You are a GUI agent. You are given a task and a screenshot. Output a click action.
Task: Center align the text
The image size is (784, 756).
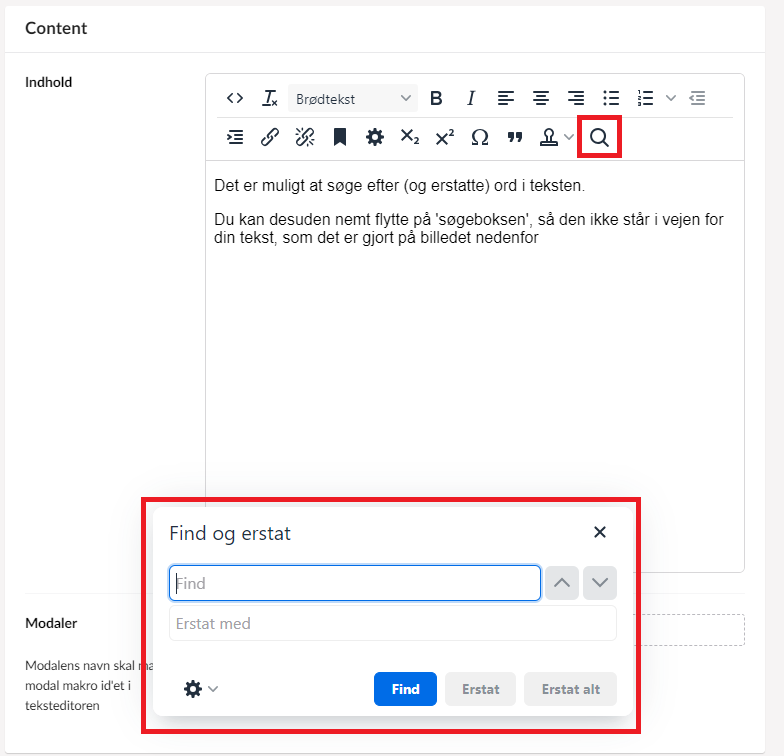[541, 98]
